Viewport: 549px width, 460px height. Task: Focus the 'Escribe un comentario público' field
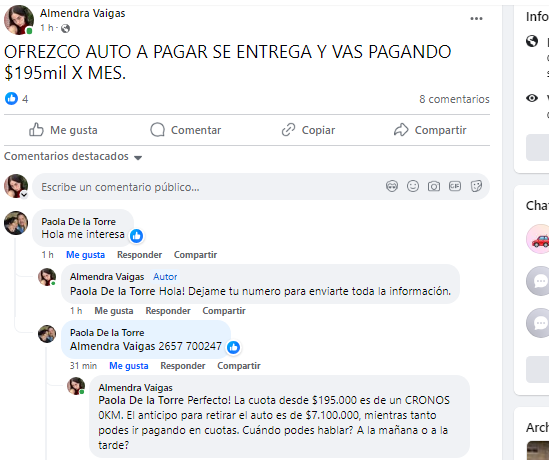pos(210,187)
